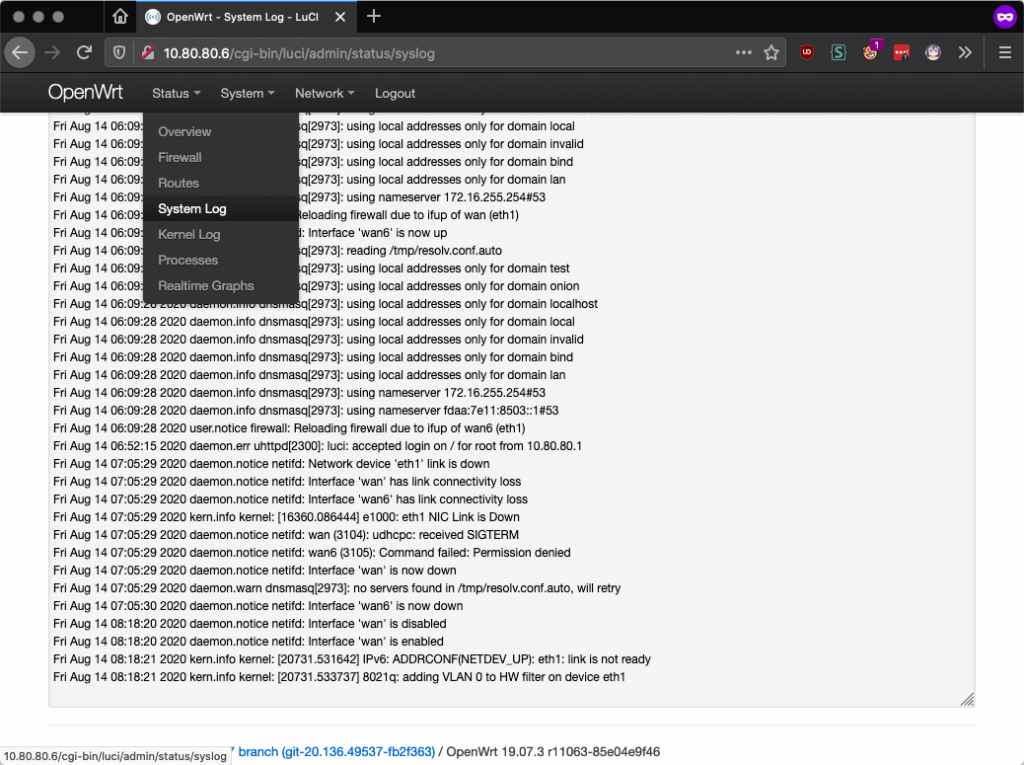Expand the System dropdown menu
1024x765 pixels.
click(x=248, y=93)
